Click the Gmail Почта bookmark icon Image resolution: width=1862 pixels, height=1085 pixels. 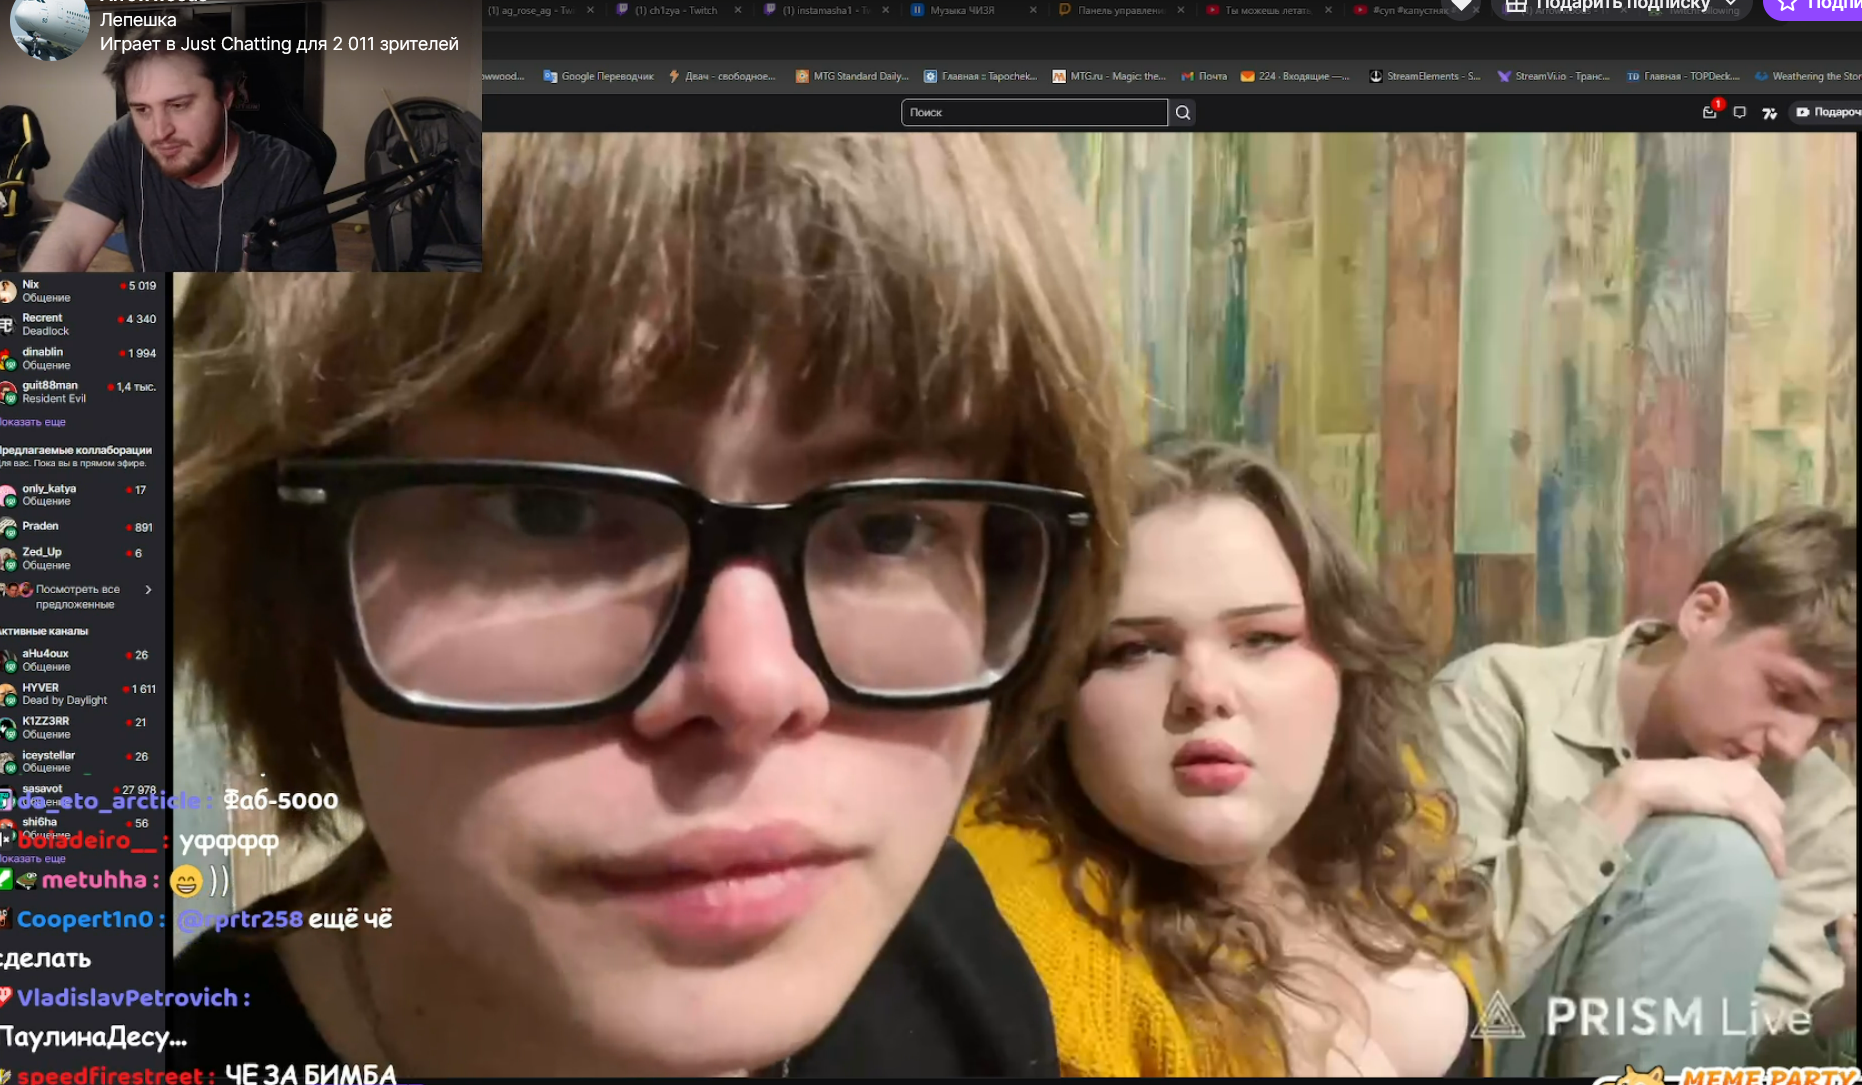coord(1188,76)
